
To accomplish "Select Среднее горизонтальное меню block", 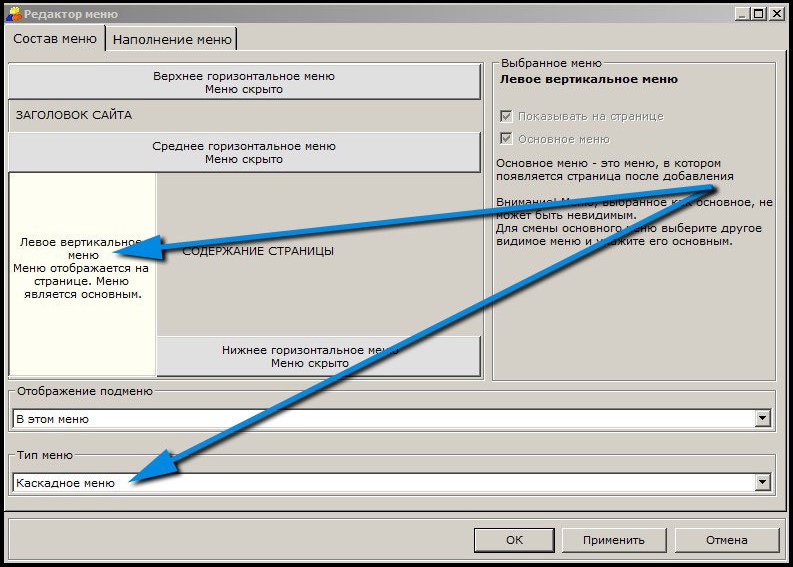I will (244, 152).
